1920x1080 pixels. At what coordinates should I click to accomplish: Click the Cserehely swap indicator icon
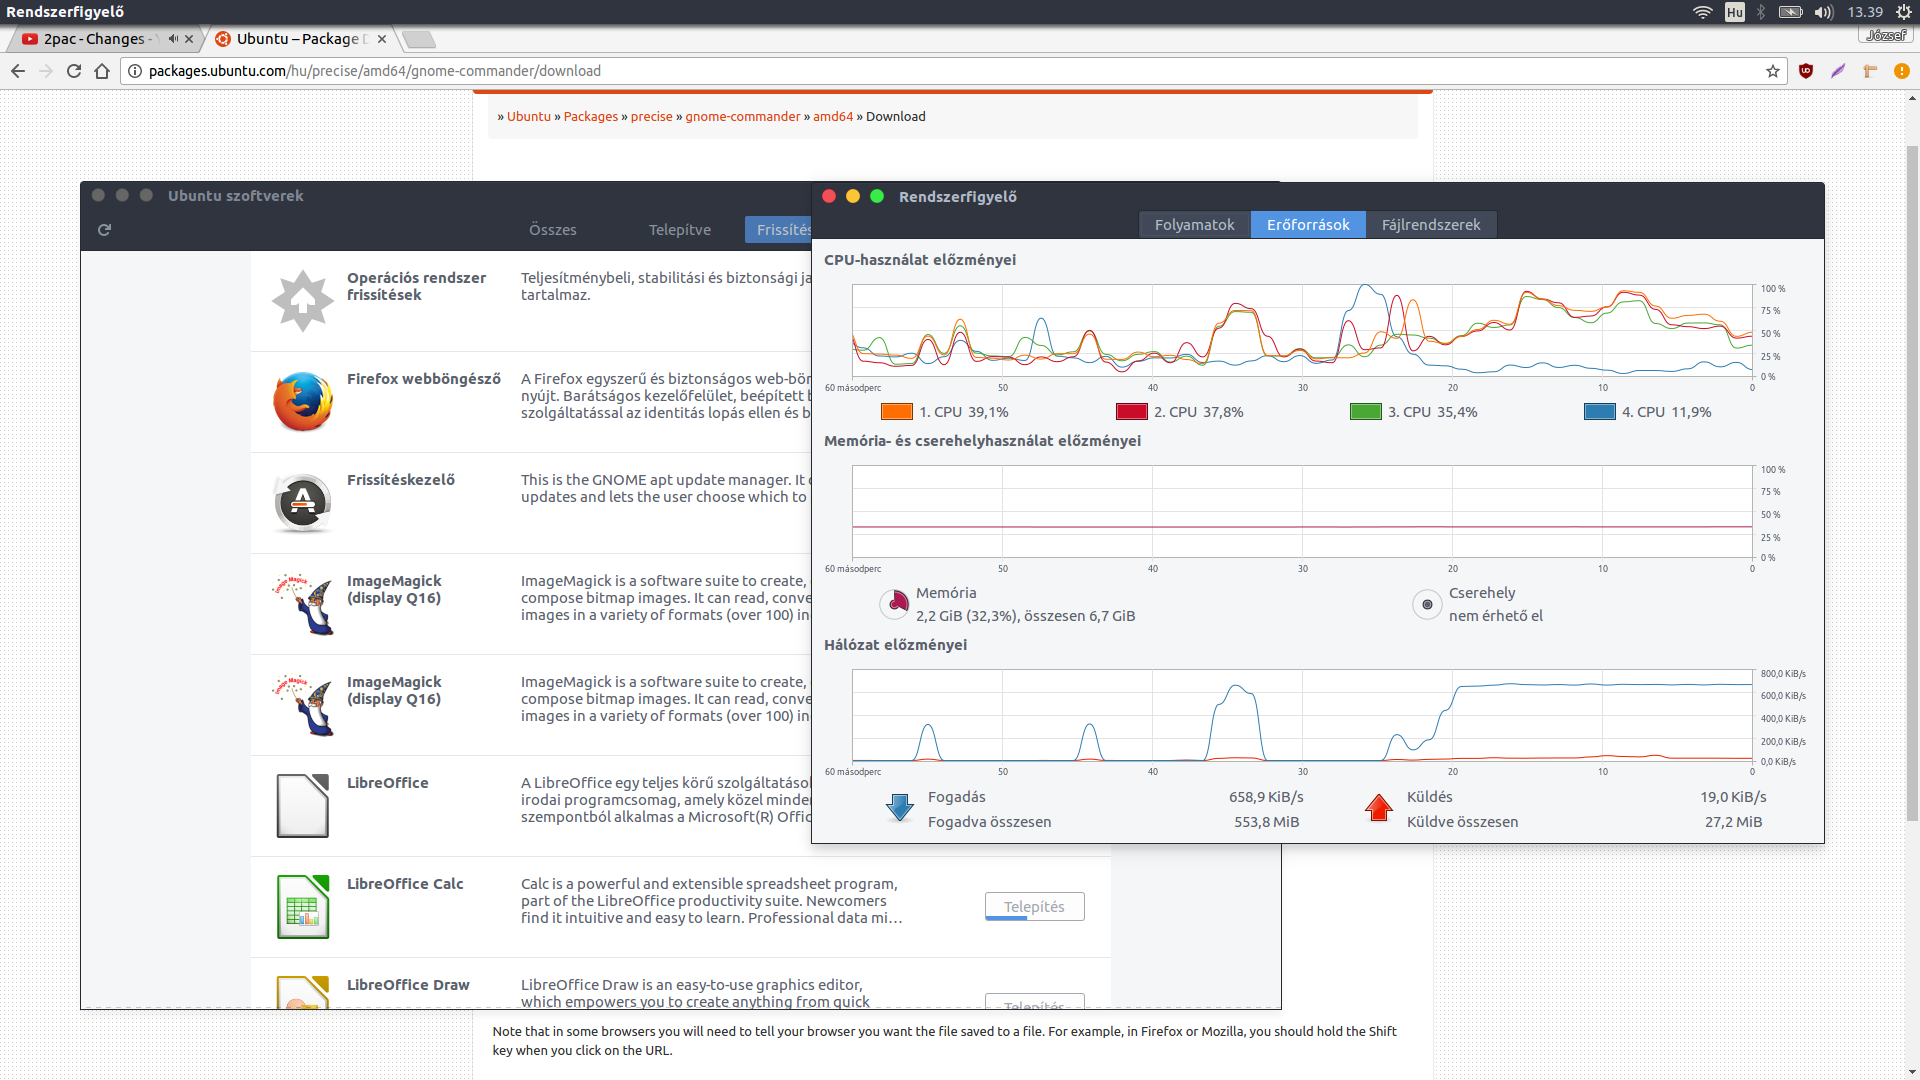coord(1427,604)
